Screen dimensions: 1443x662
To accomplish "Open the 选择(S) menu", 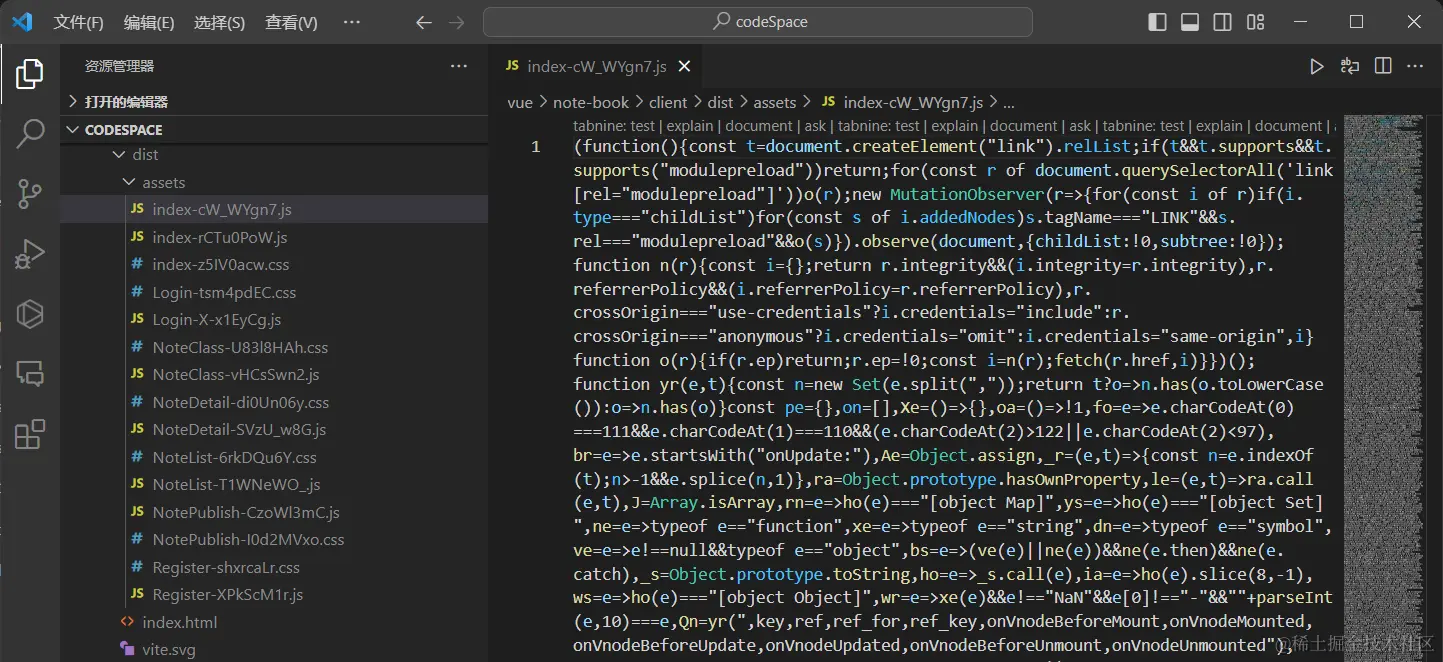I will pyautogui.click(x=219, y=22).
